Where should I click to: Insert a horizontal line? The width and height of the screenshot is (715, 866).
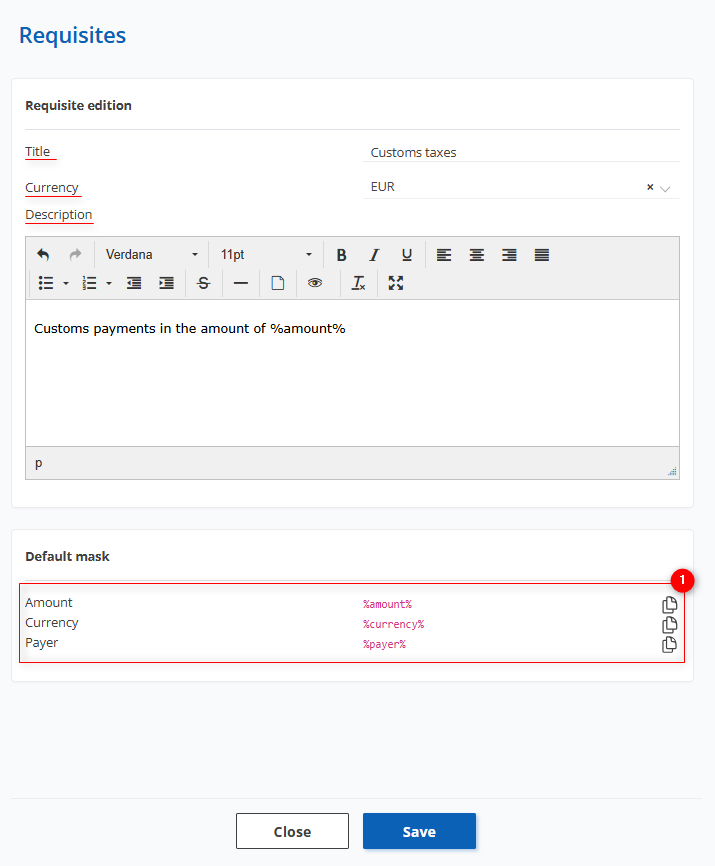pos(241,283)
